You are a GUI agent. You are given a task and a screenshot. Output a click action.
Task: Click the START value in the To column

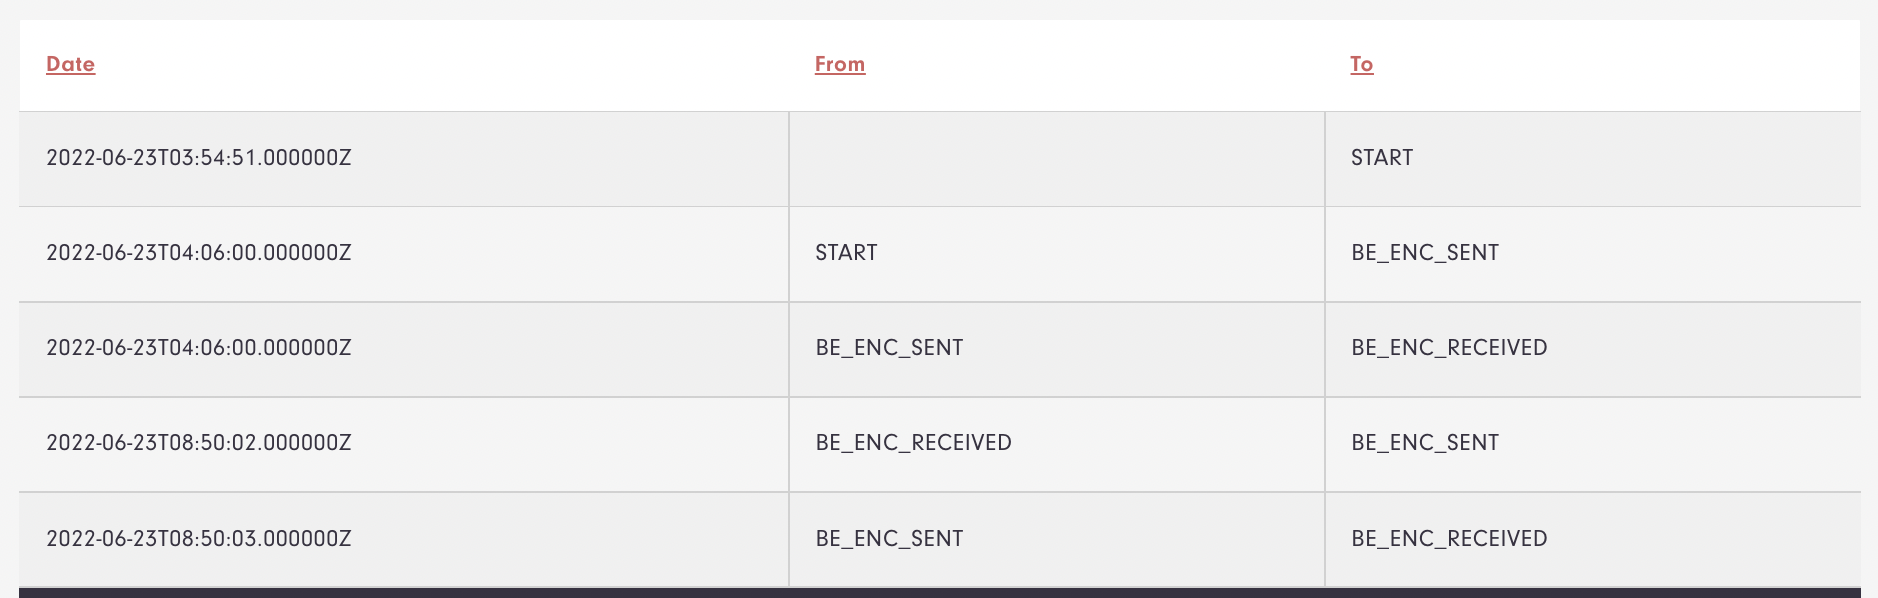point(1382,158)
